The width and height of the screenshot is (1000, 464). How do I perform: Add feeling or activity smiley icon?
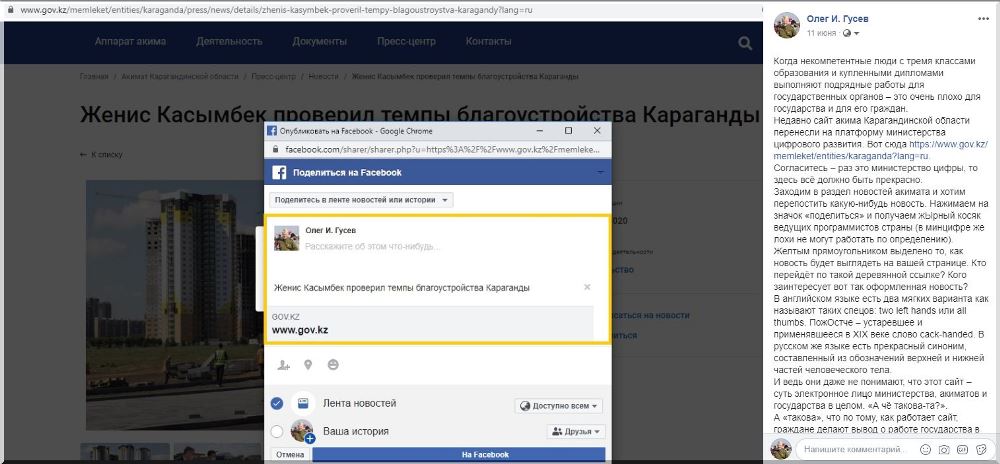[332, 365]
